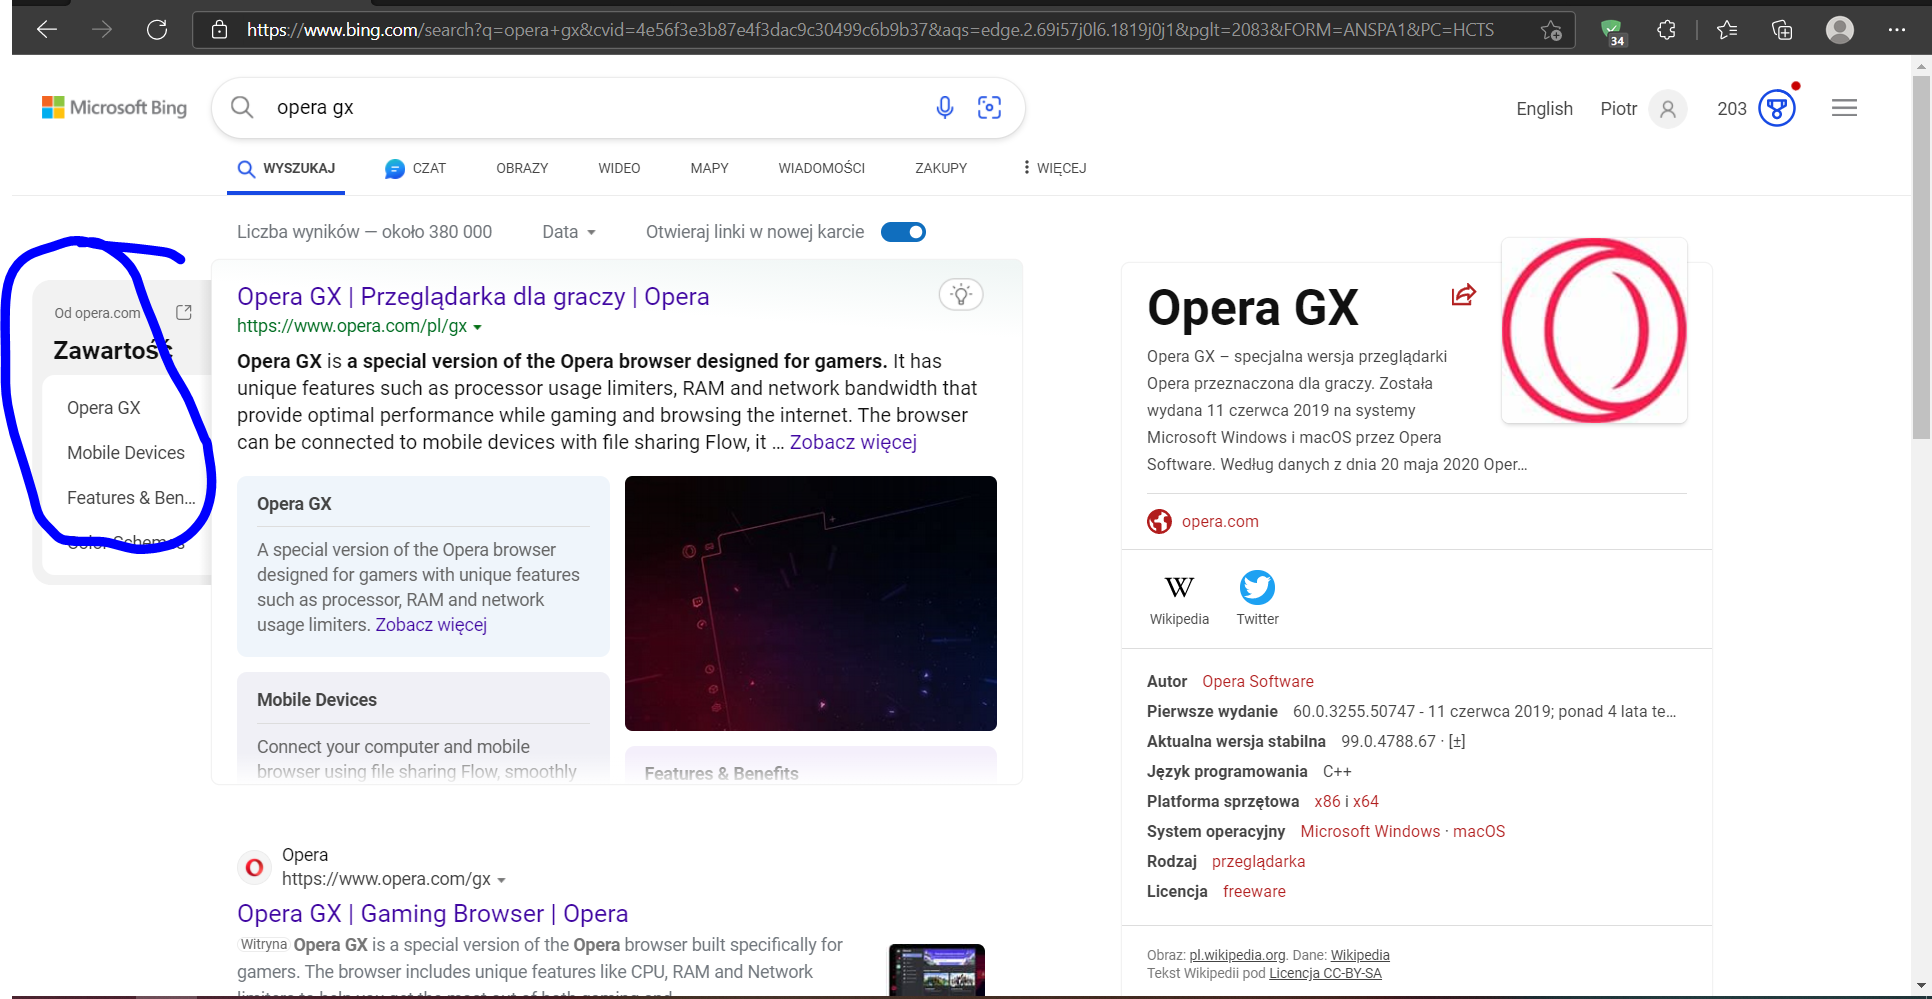Share the Opera GX info panel
Image resolution: width=1932 pixels, height=999 pixels.
coord(1463,295)
